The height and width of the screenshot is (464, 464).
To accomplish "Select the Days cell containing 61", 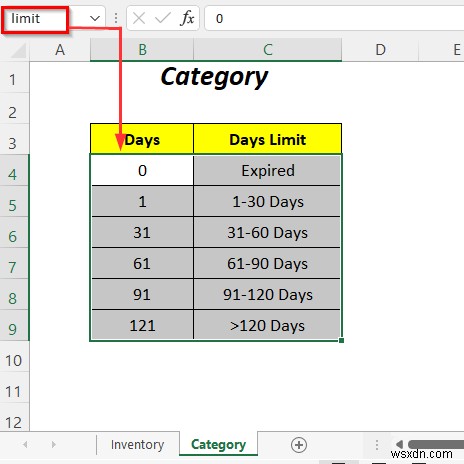I will (142, 263).
